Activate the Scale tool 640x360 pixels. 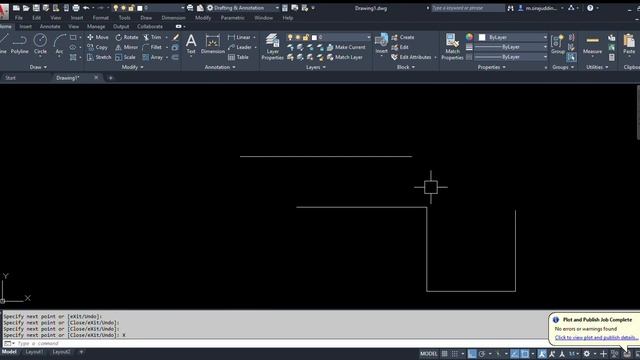click(125, 58)
